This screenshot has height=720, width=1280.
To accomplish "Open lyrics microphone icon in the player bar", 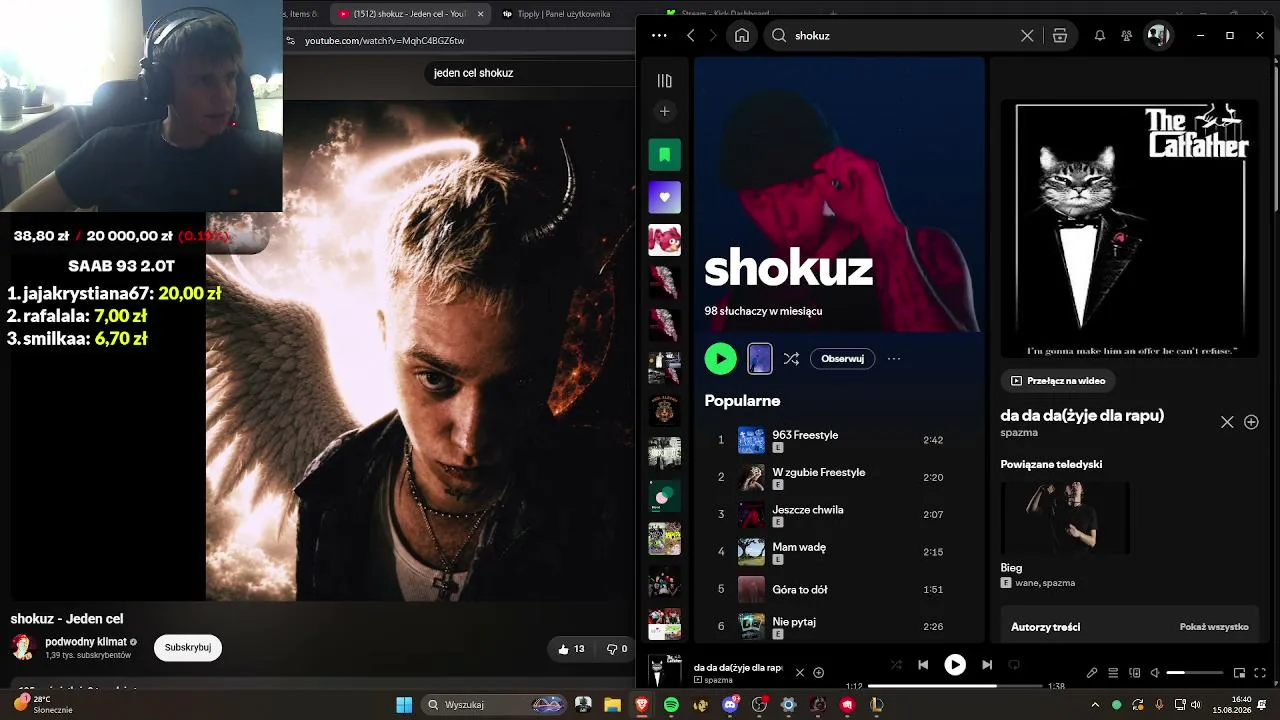I will (x=1092, y=673).
